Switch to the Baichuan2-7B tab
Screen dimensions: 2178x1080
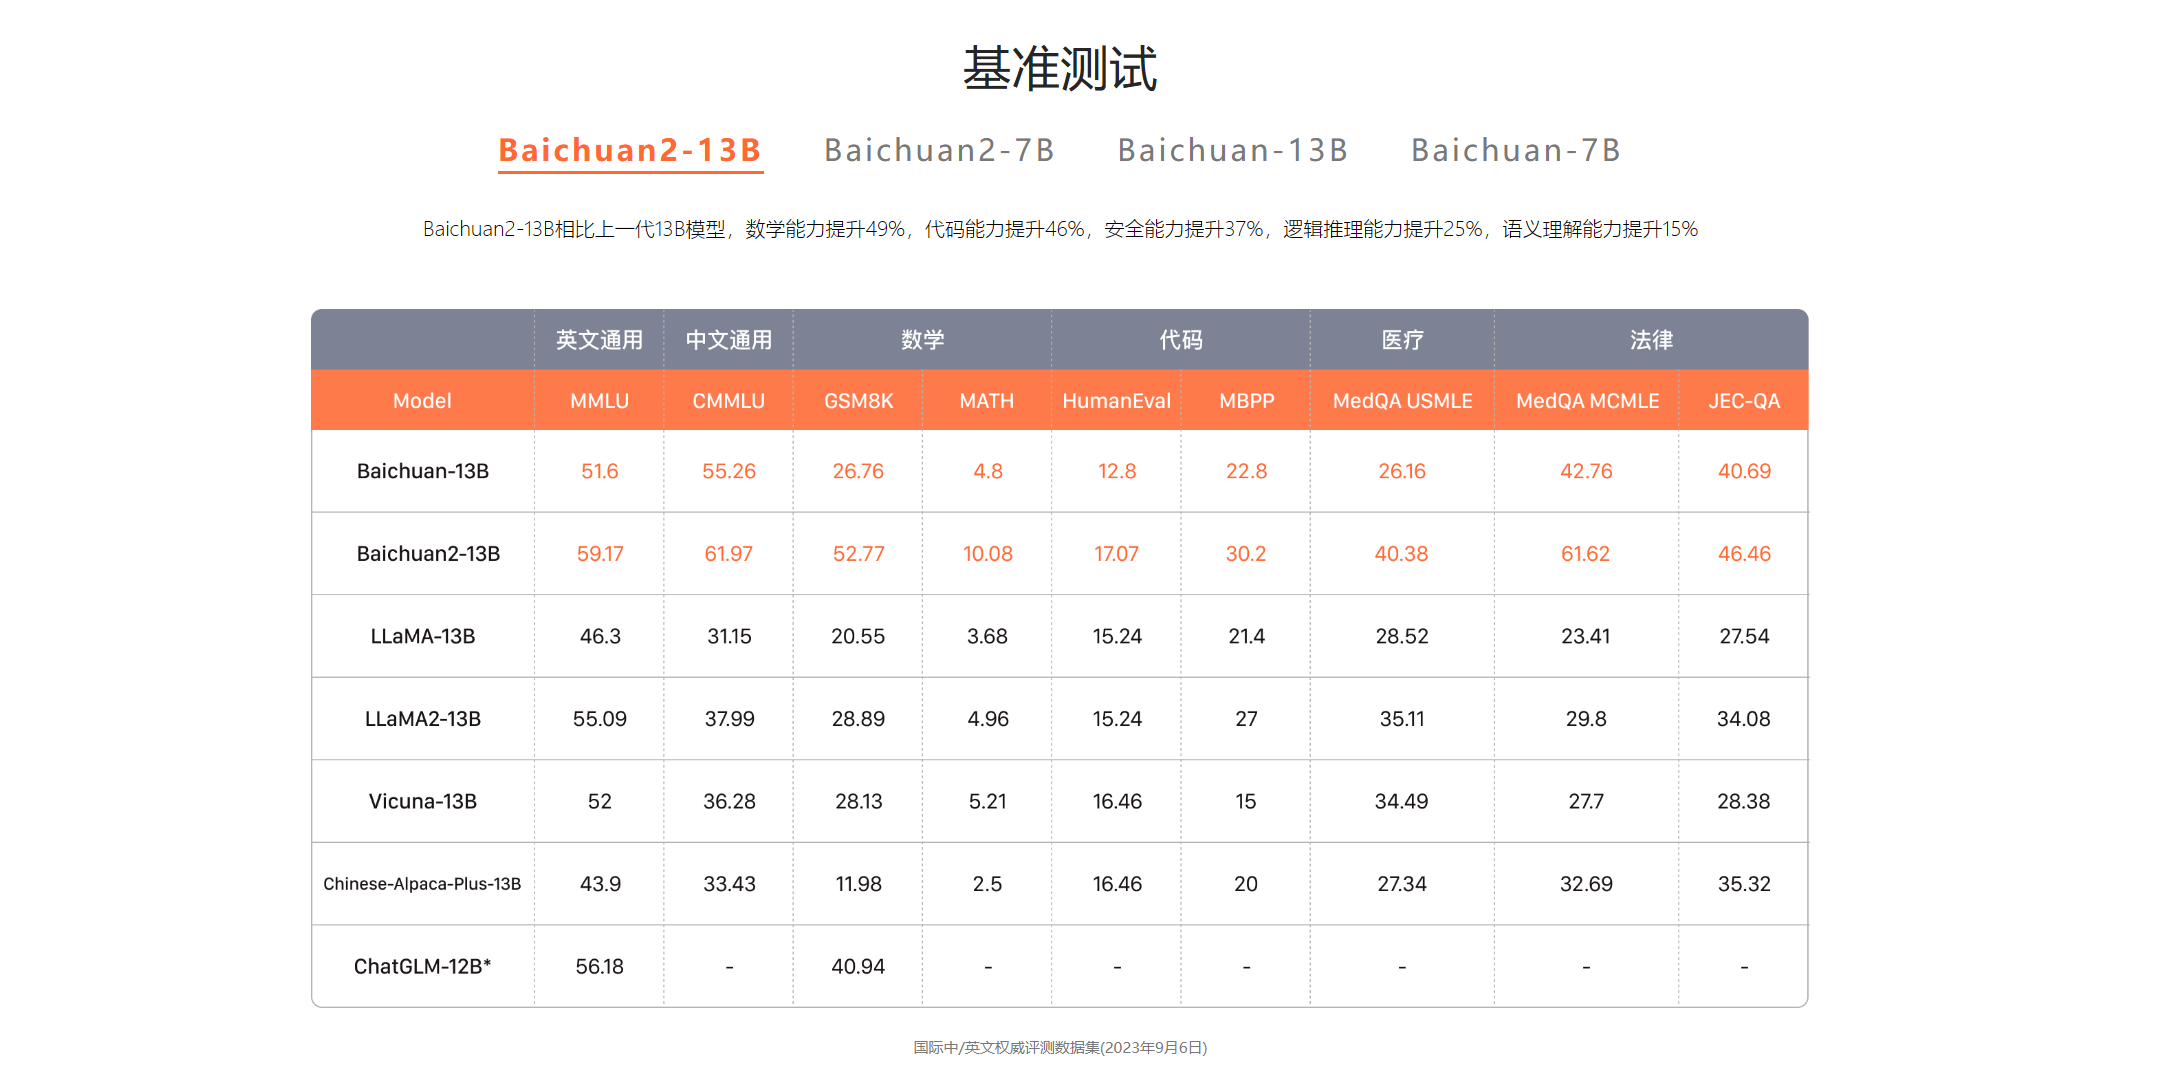(x=939, y=151)
